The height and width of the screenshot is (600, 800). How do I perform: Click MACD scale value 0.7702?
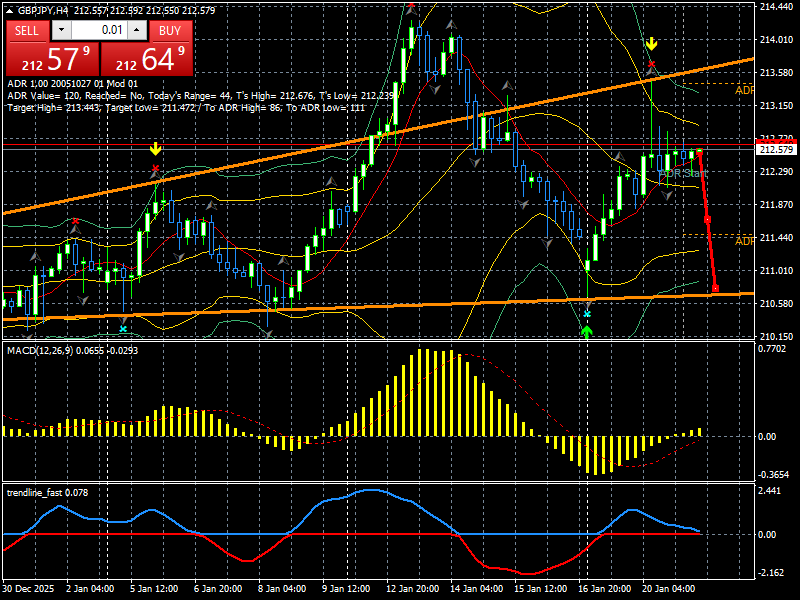773,349
